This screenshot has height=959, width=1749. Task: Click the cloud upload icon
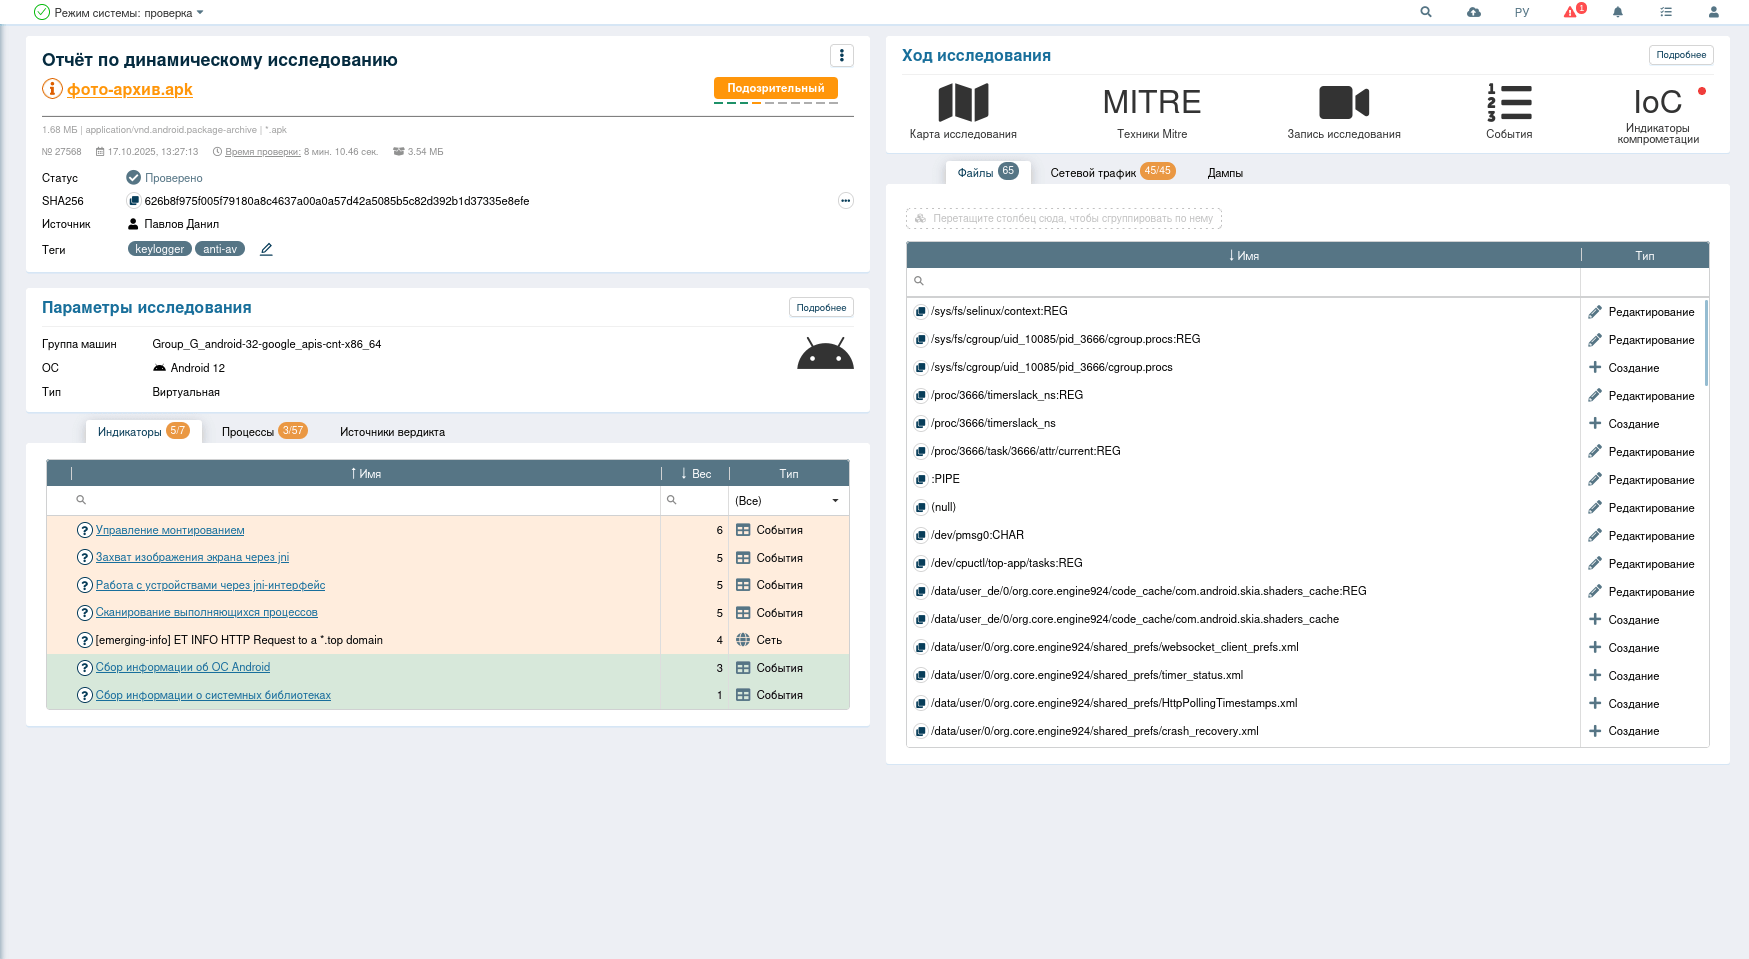1474,12
